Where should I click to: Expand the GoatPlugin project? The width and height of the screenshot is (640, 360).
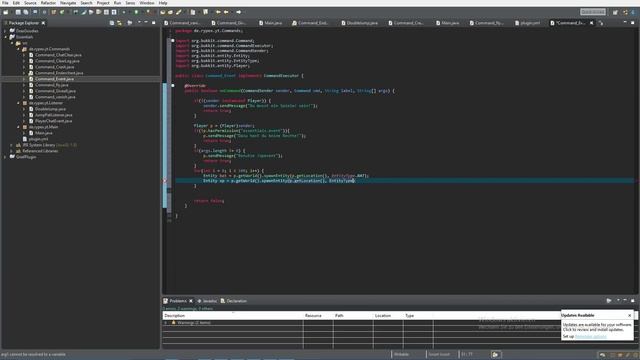(5, 157)
